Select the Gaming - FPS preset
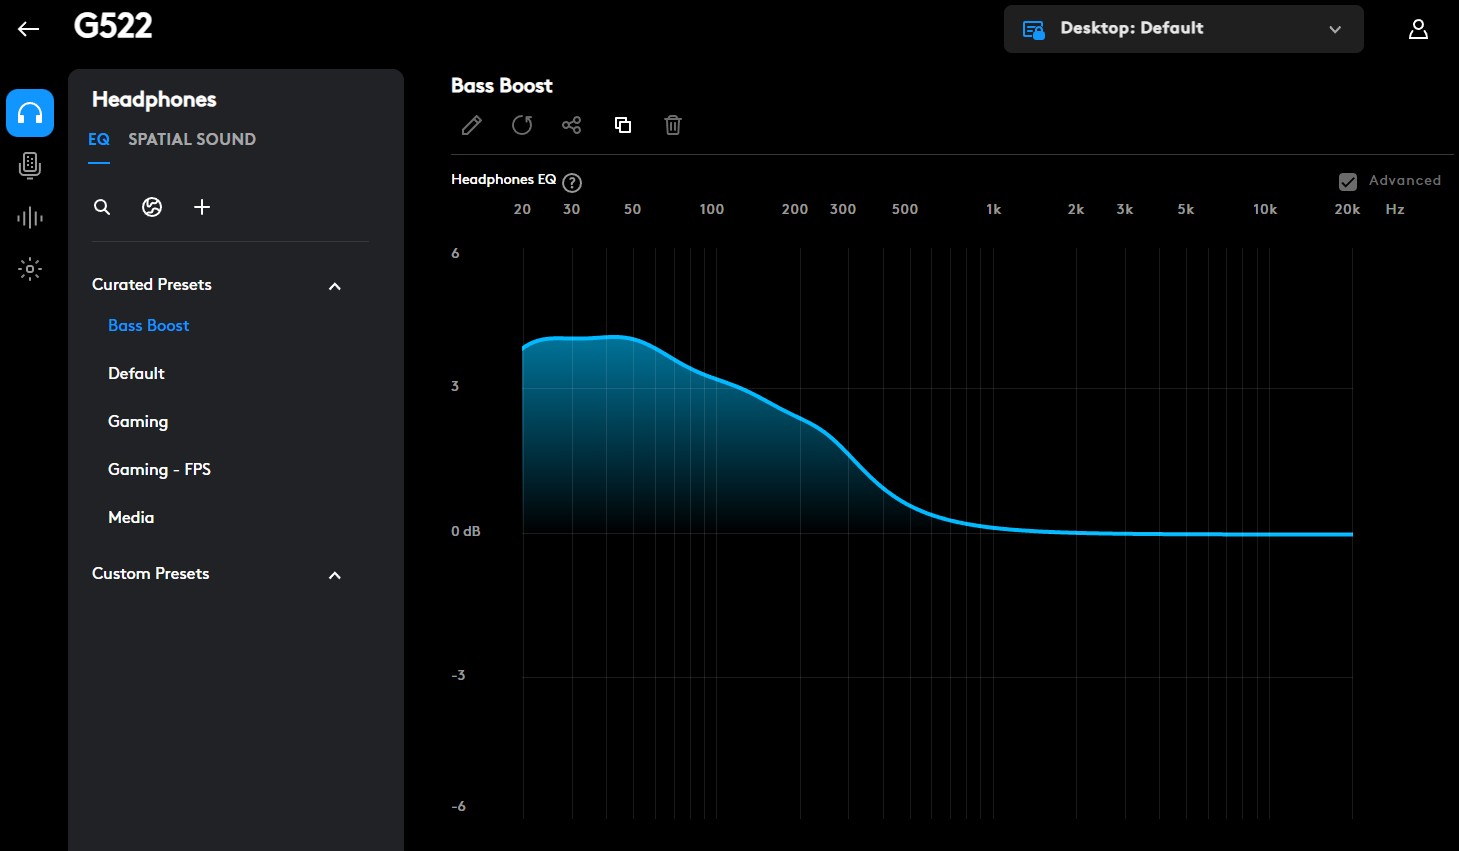The height and width of the screenshot is (851, 1459). (x=159, y=470)
